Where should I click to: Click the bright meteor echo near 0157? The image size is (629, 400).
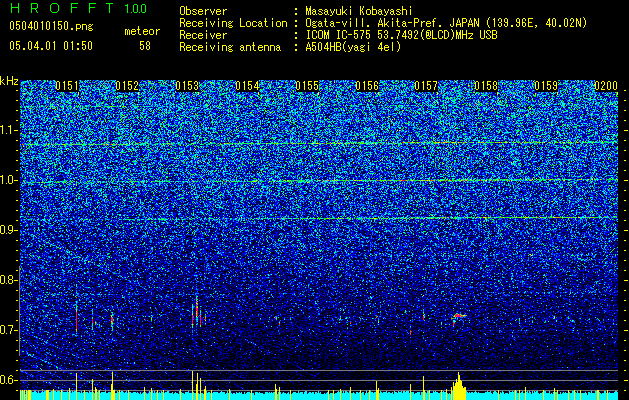[x=459, y=317]
